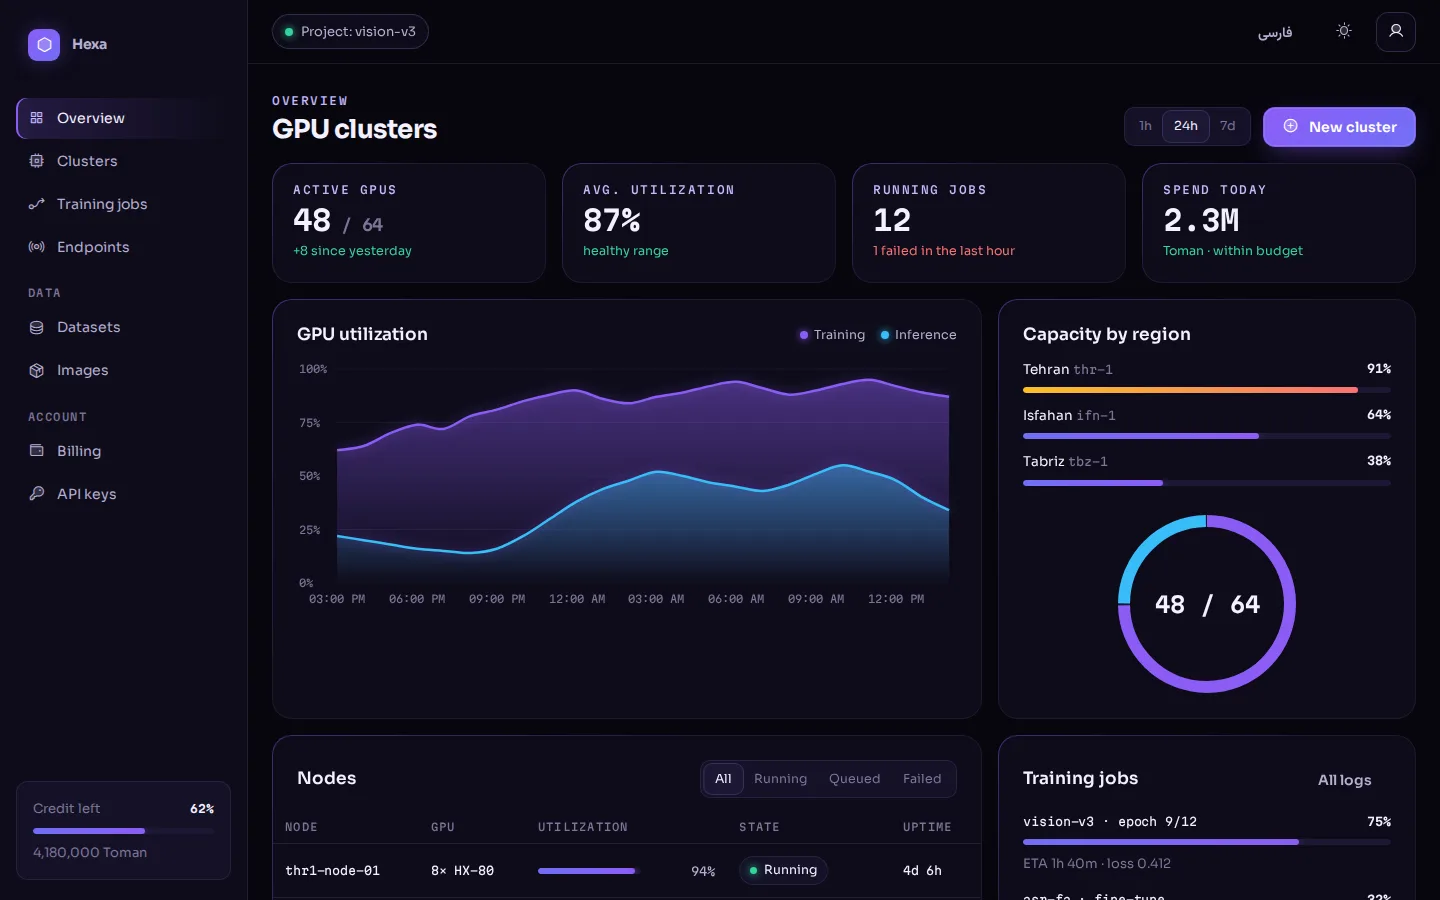Click the Clusters chip icon

tap(37, 161)
